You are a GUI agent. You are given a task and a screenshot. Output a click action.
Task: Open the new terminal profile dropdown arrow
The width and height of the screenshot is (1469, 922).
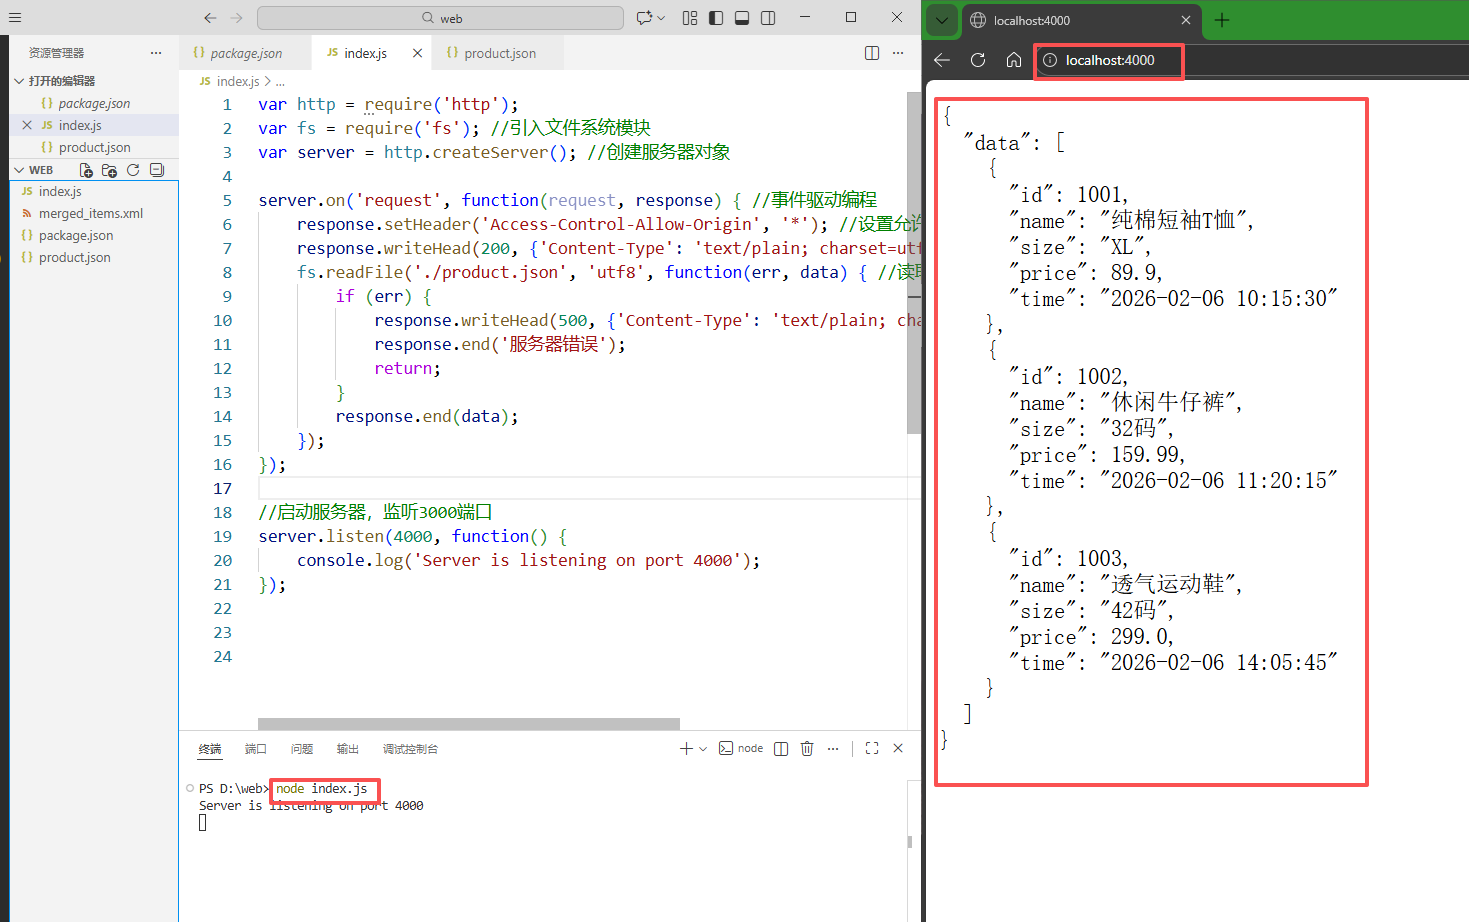pos(704,748)
